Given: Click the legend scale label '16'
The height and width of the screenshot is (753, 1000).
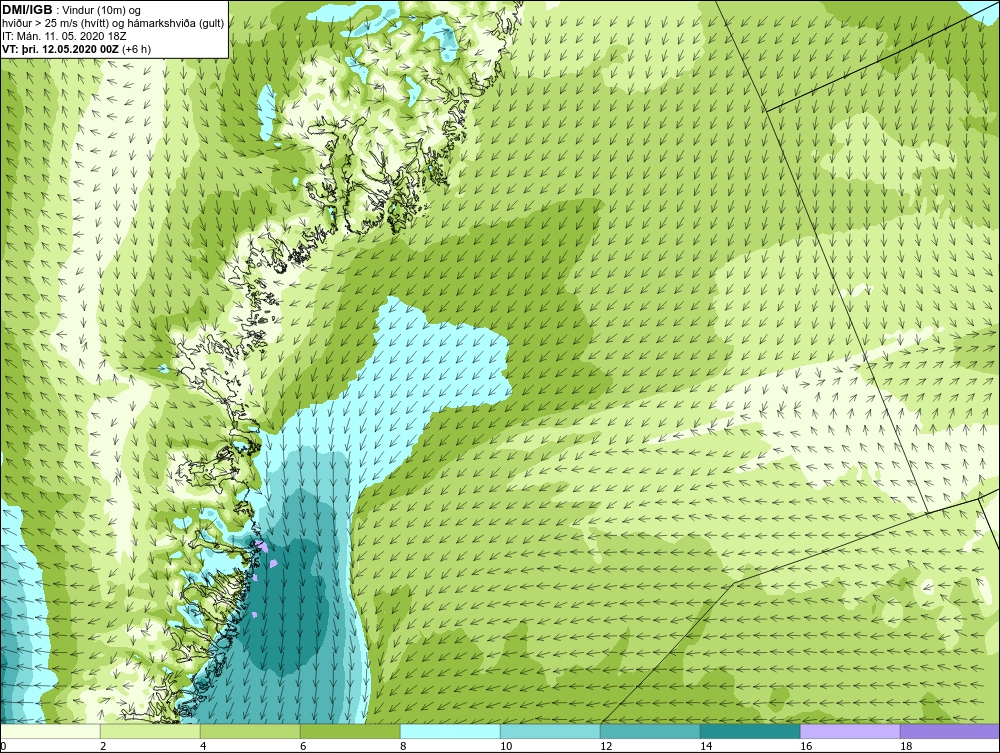Looking at the screenshot, I should pyautogui.click(x=806, y=746).
